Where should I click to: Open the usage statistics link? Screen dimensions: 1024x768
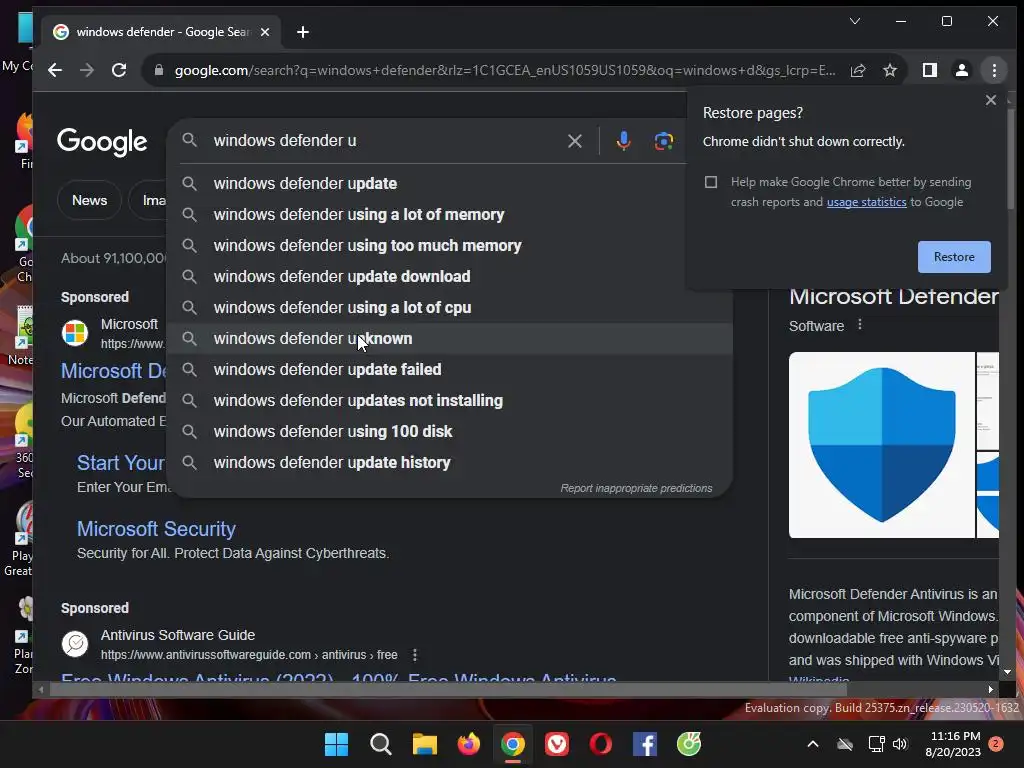tap(866, 202)
